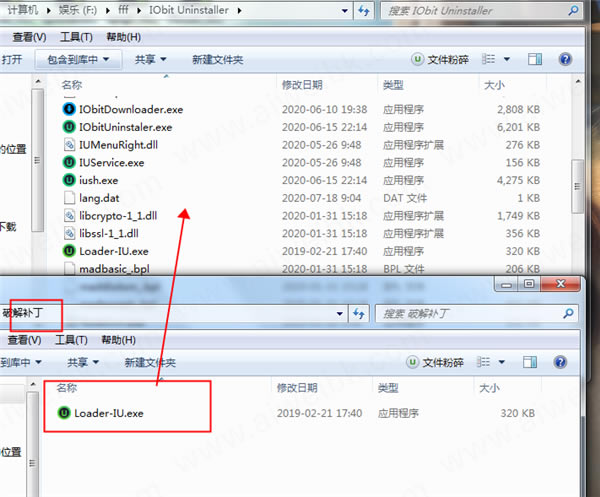Click 文件粉碎 shredder icon in bottom window

[x=412, y=362]
